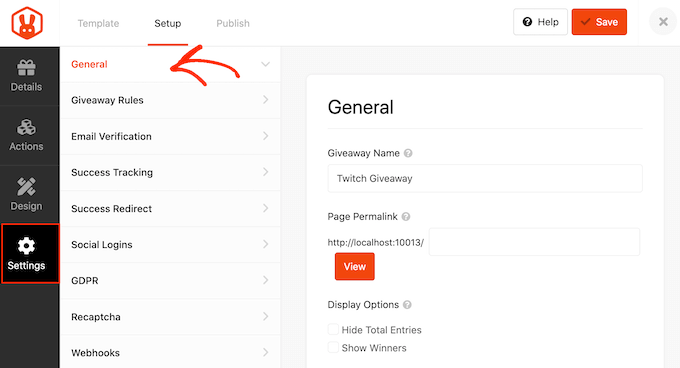
Task: Select the Setup tab
Action: coord(168,23)
